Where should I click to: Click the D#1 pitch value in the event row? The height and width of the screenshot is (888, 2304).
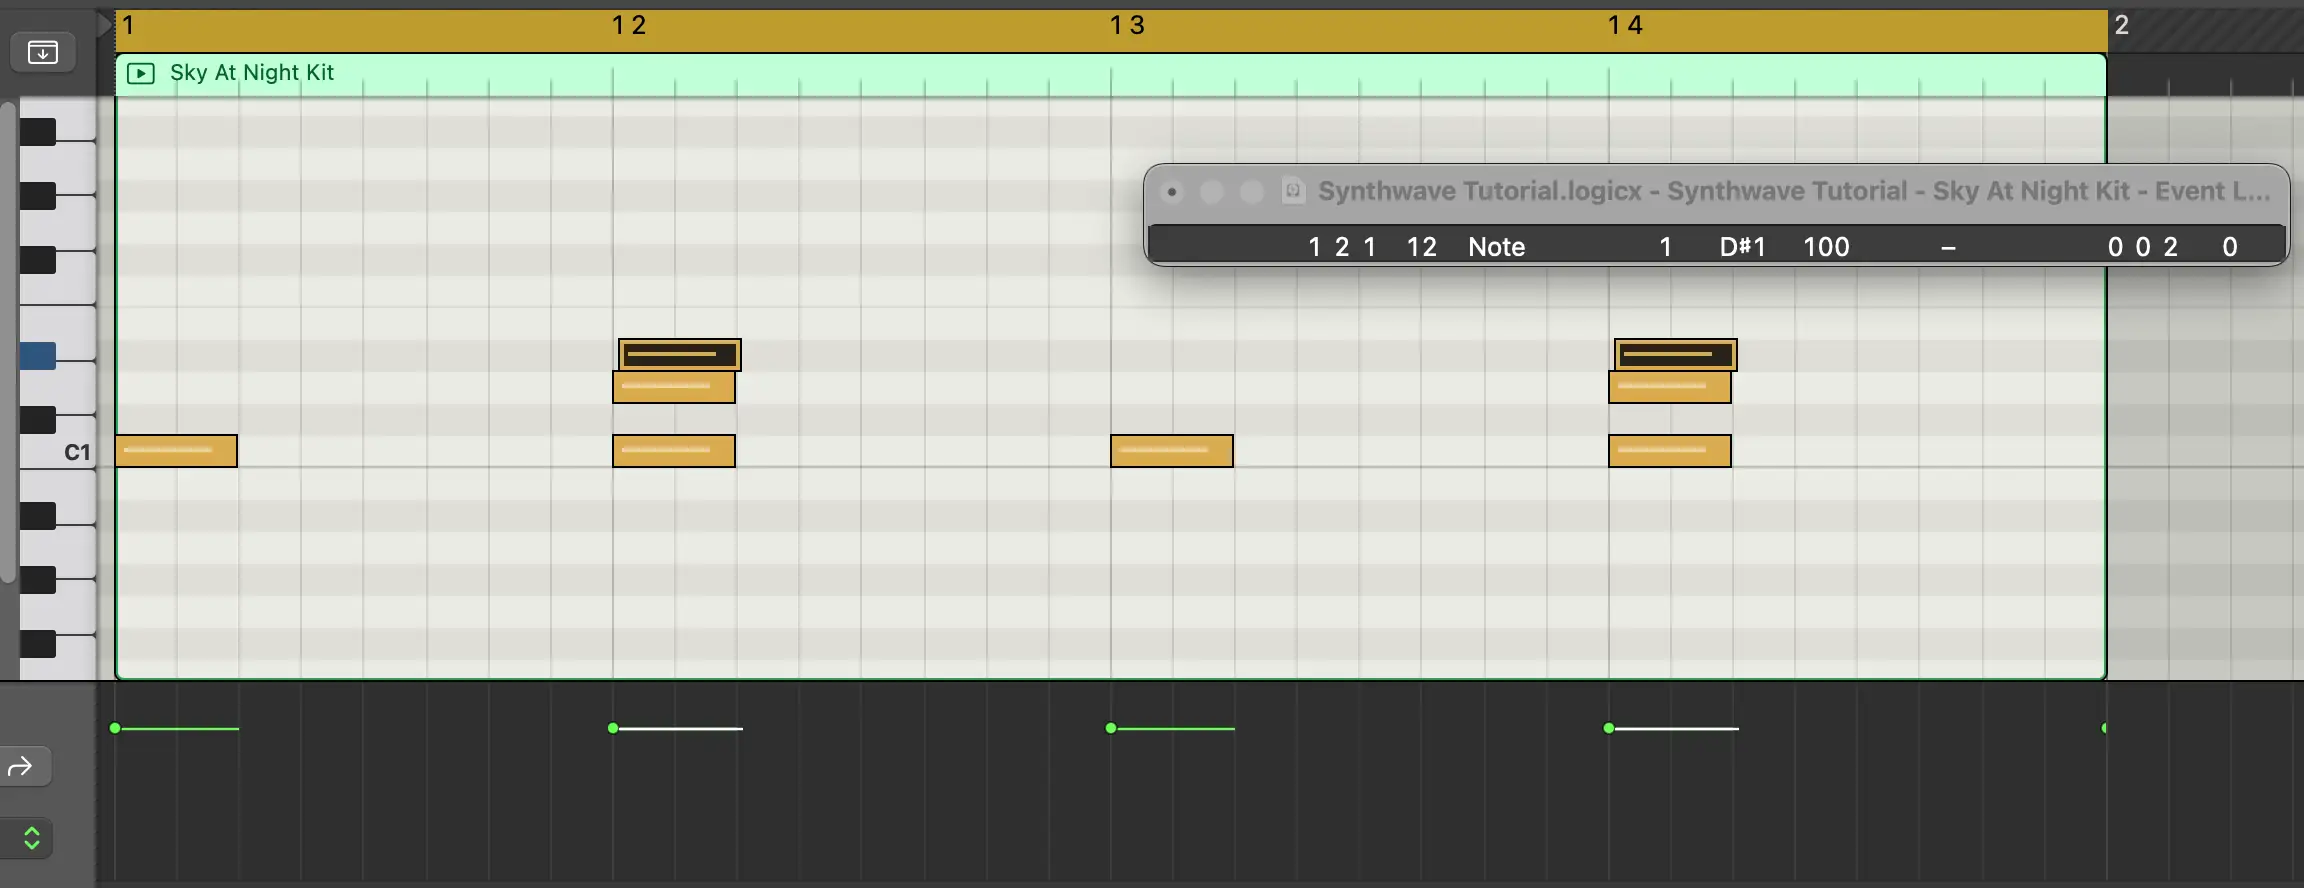click(x=1742, y=247)
